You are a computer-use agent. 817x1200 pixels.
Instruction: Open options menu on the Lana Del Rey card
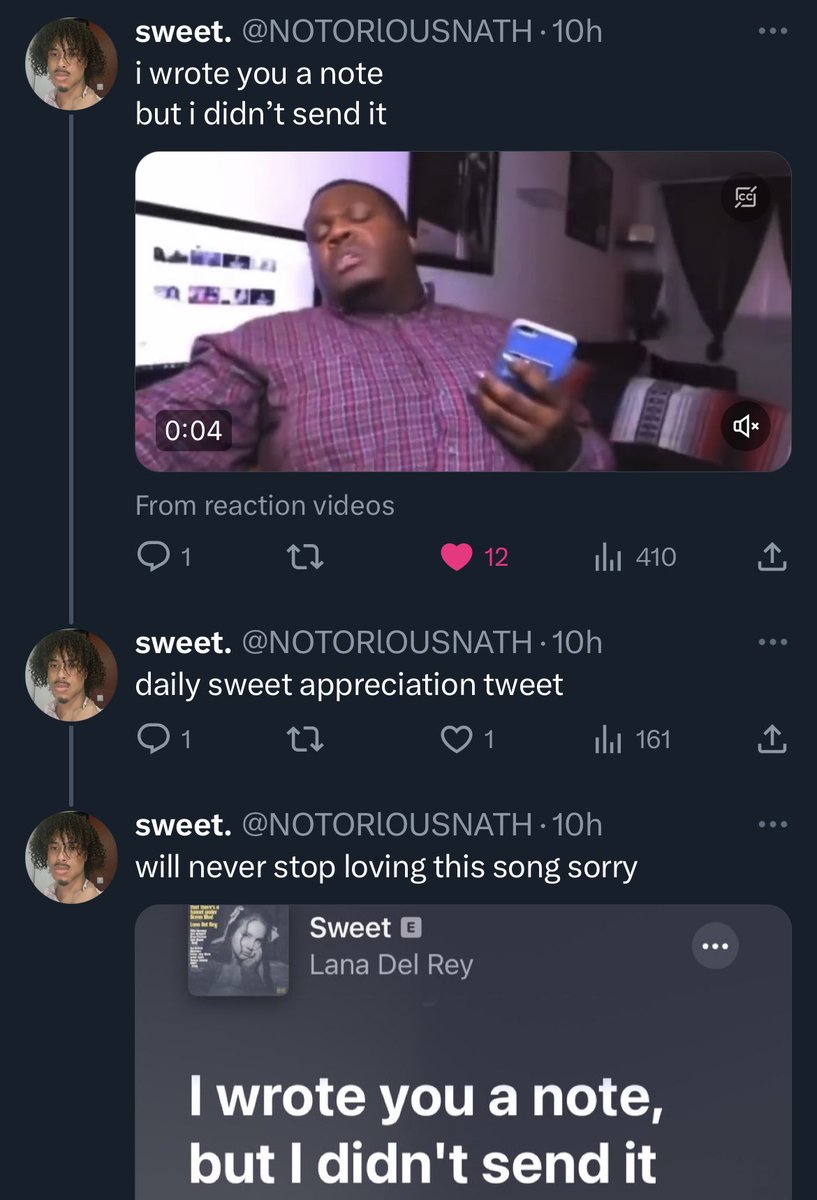(x=714, y=946)
